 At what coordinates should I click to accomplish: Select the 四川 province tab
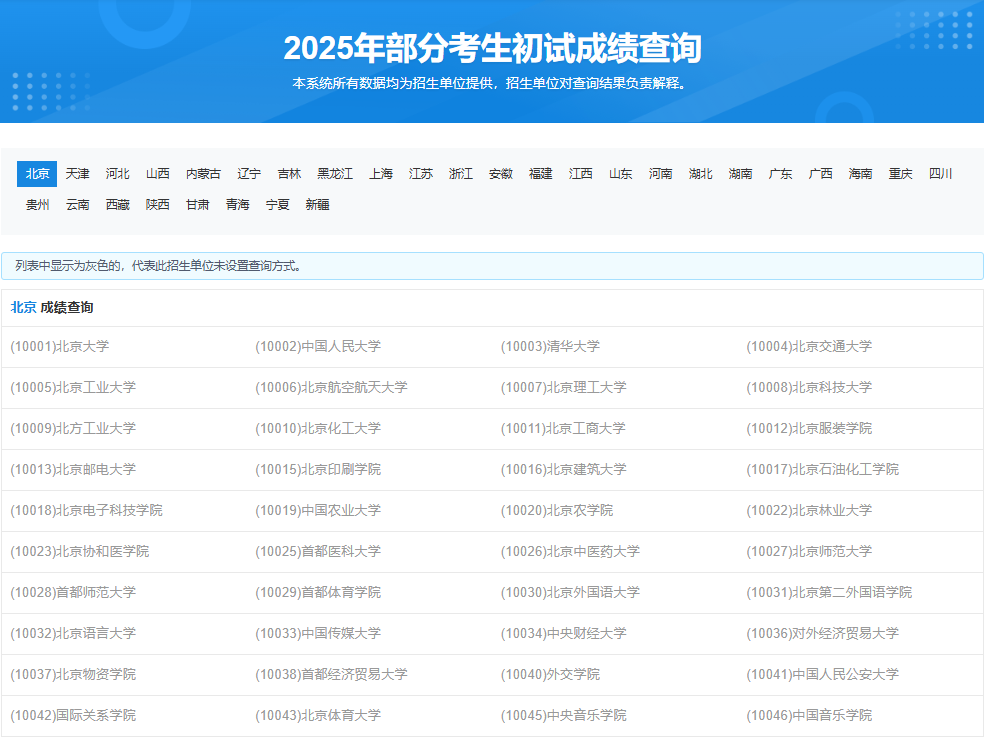pos(941,174)
